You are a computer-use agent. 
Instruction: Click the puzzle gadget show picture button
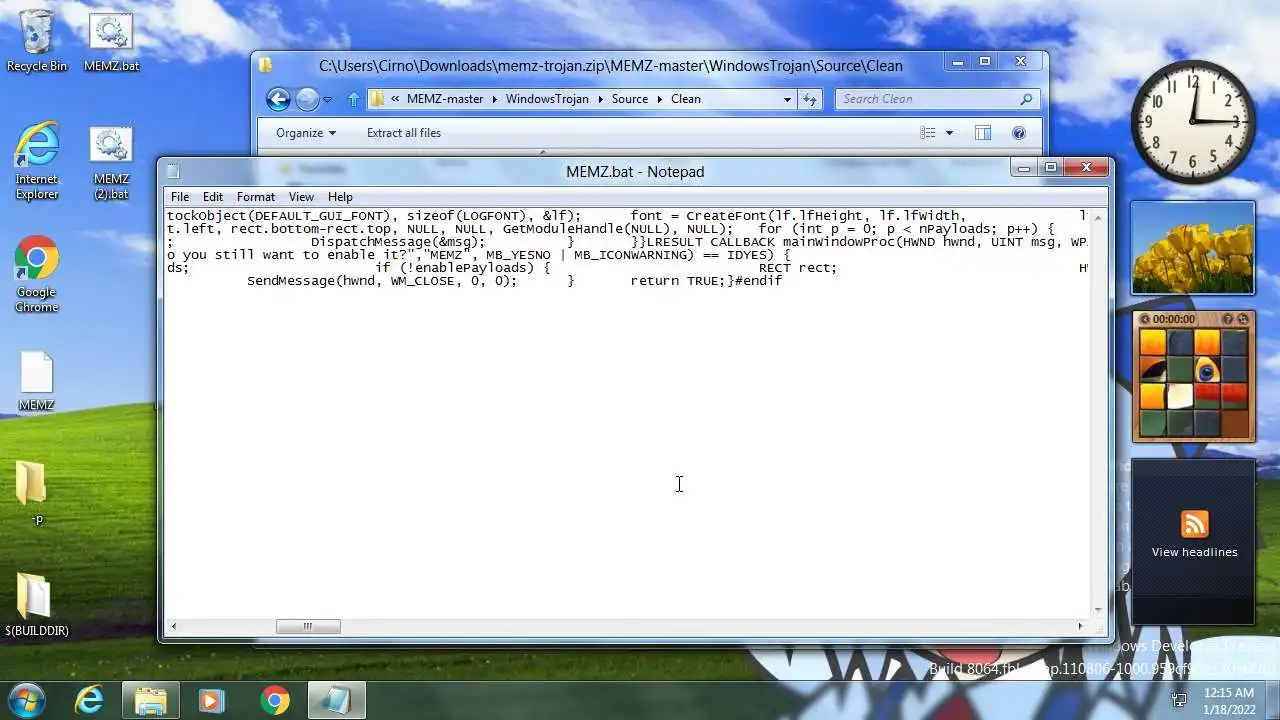1228,319
